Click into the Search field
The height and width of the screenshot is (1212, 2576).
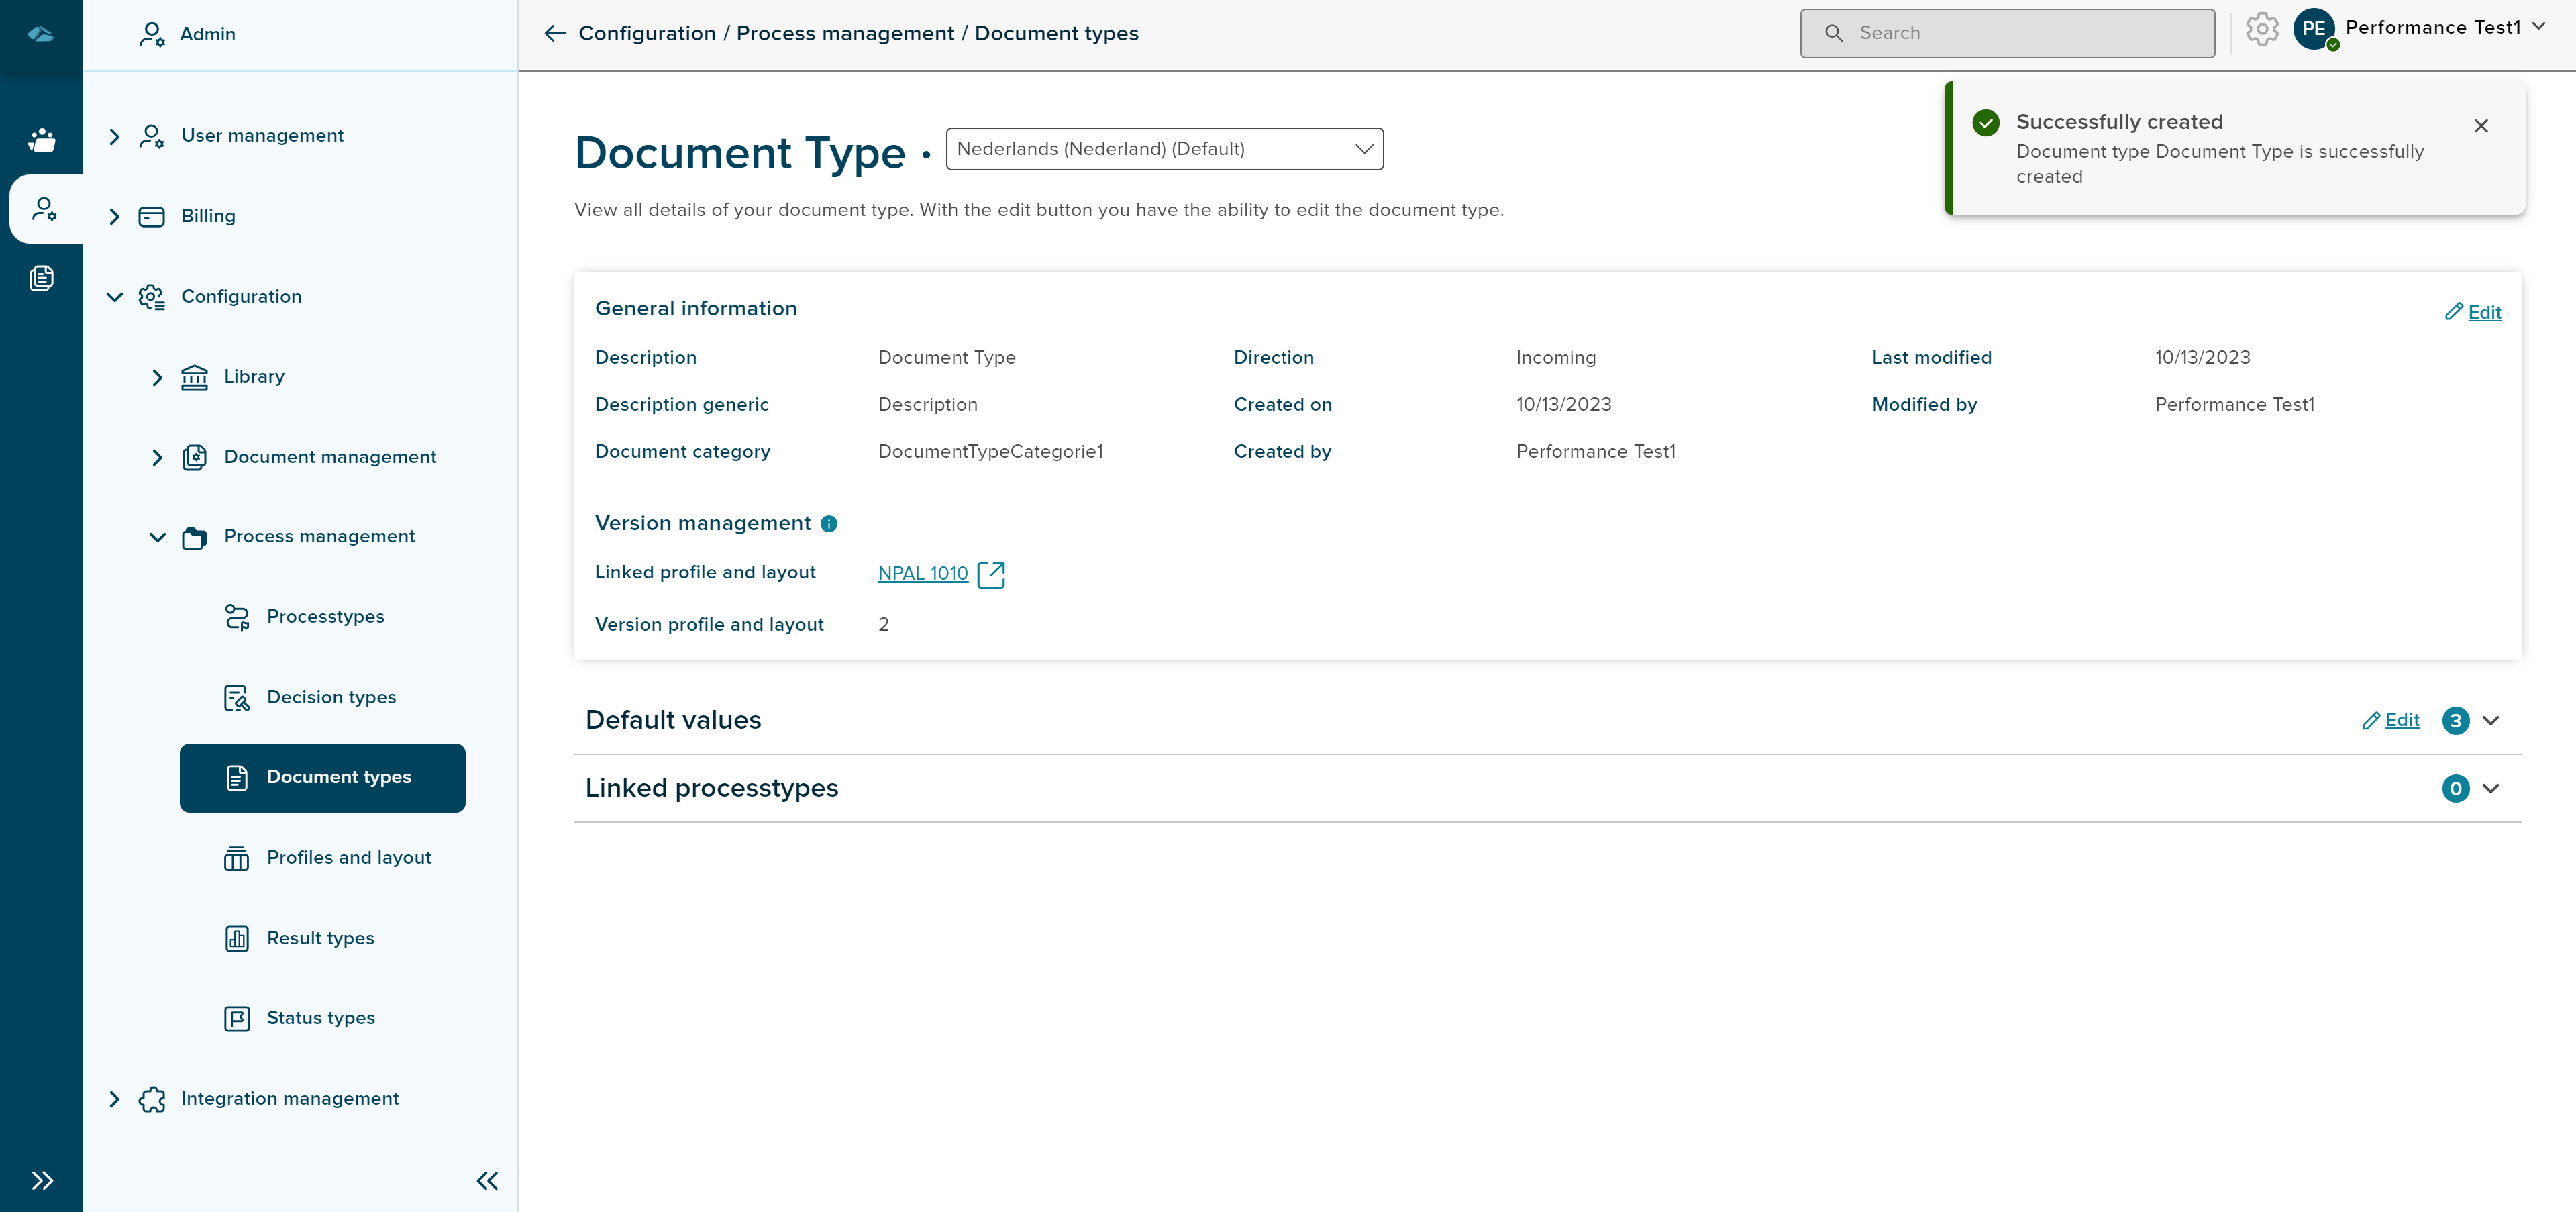coord(2020,33)
